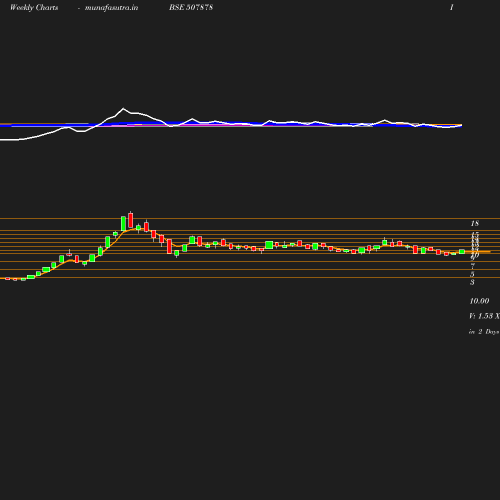Image resolution: width=500 pixels, height=500 pixels.
Task: Click the tallest red candle at the price peak
Action: click(131, 220)
